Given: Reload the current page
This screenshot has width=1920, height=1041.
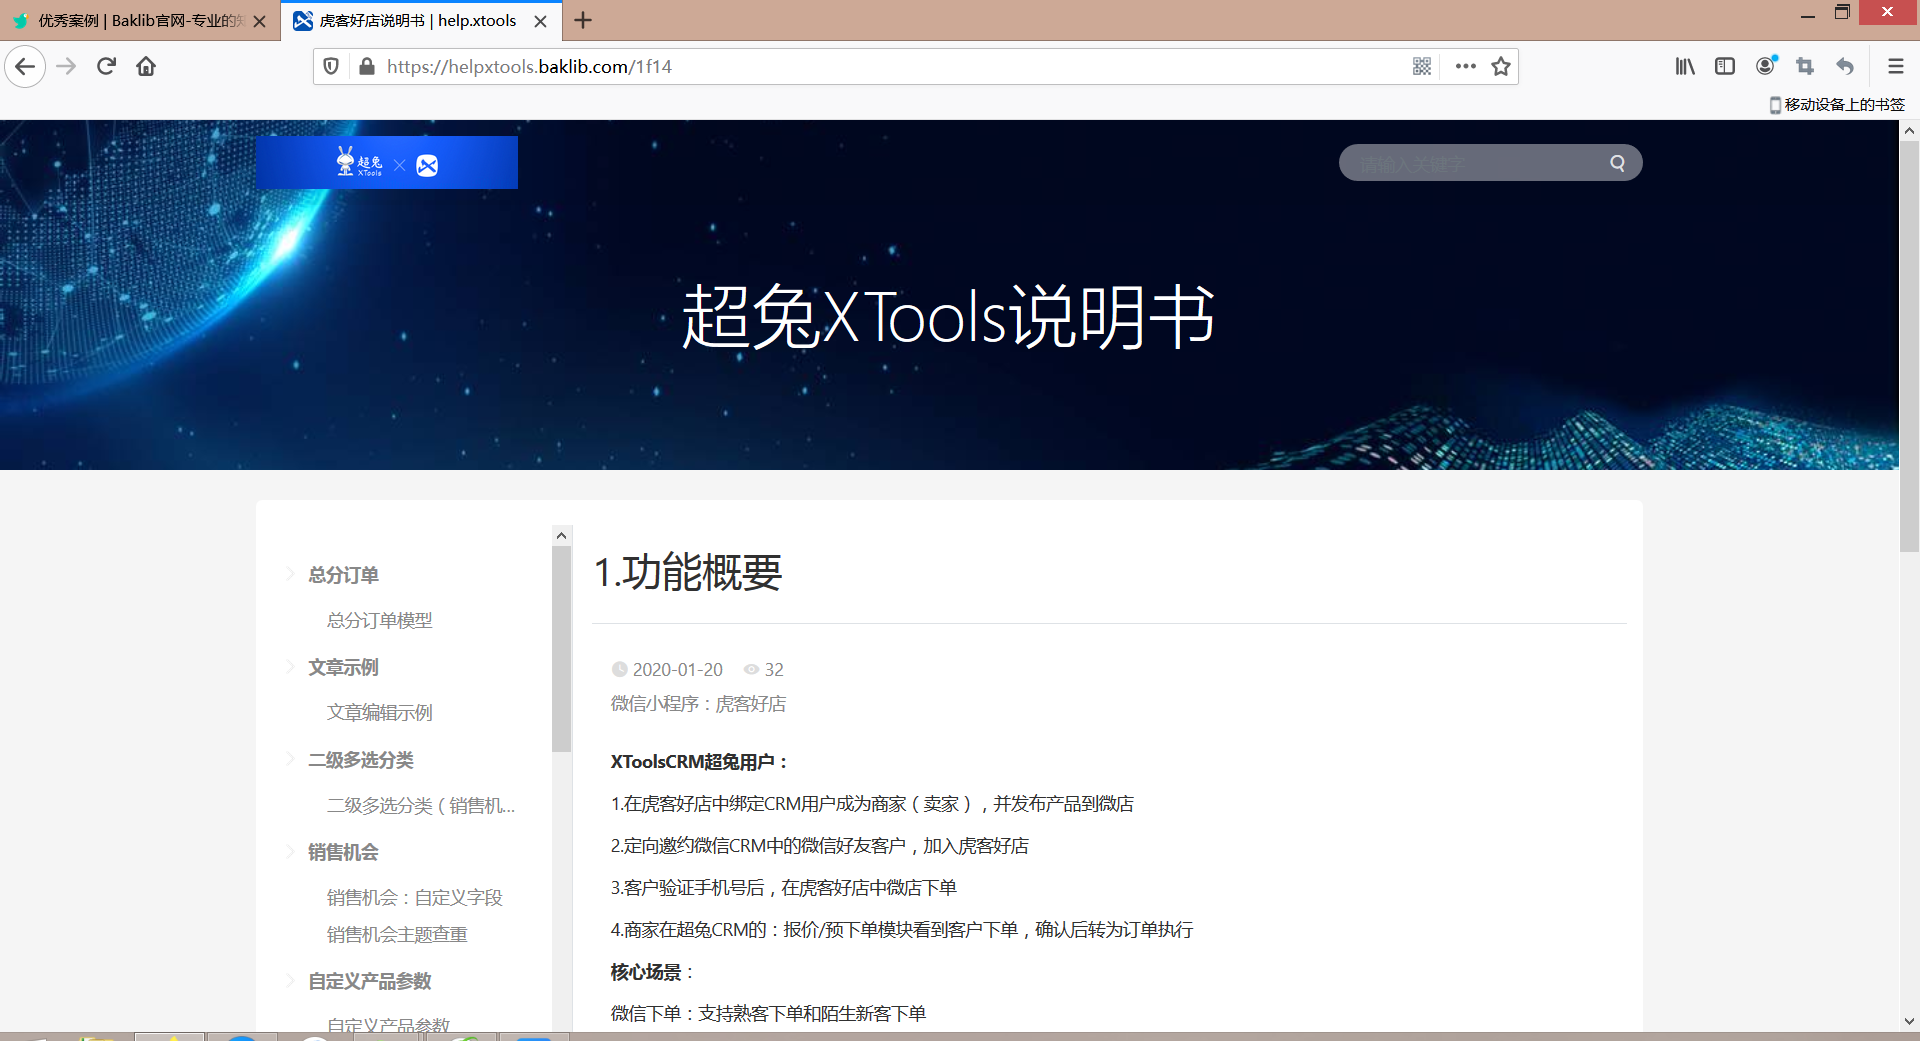Looking at the screenshot, I should click(x=106, y=67).
